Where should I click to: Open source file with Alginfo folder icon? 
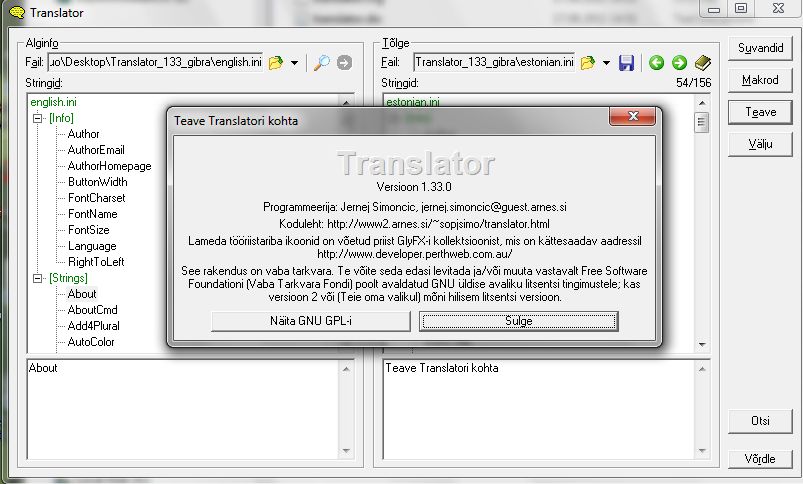pyautogui.click(x=276, y=62)
